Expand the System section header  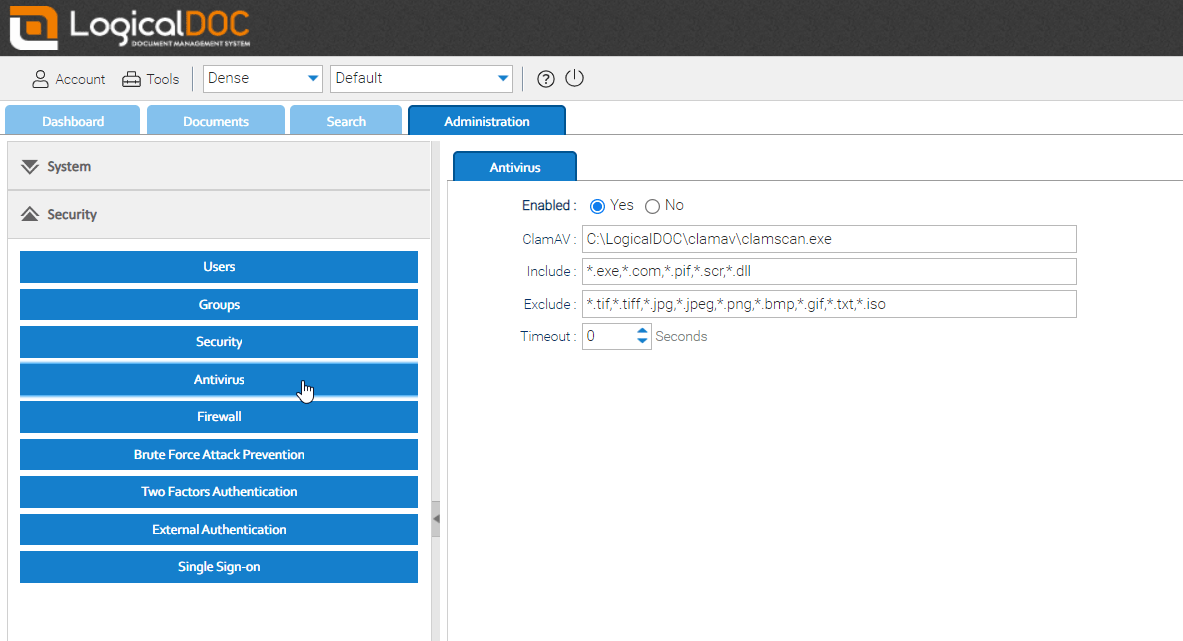point(219,166)
